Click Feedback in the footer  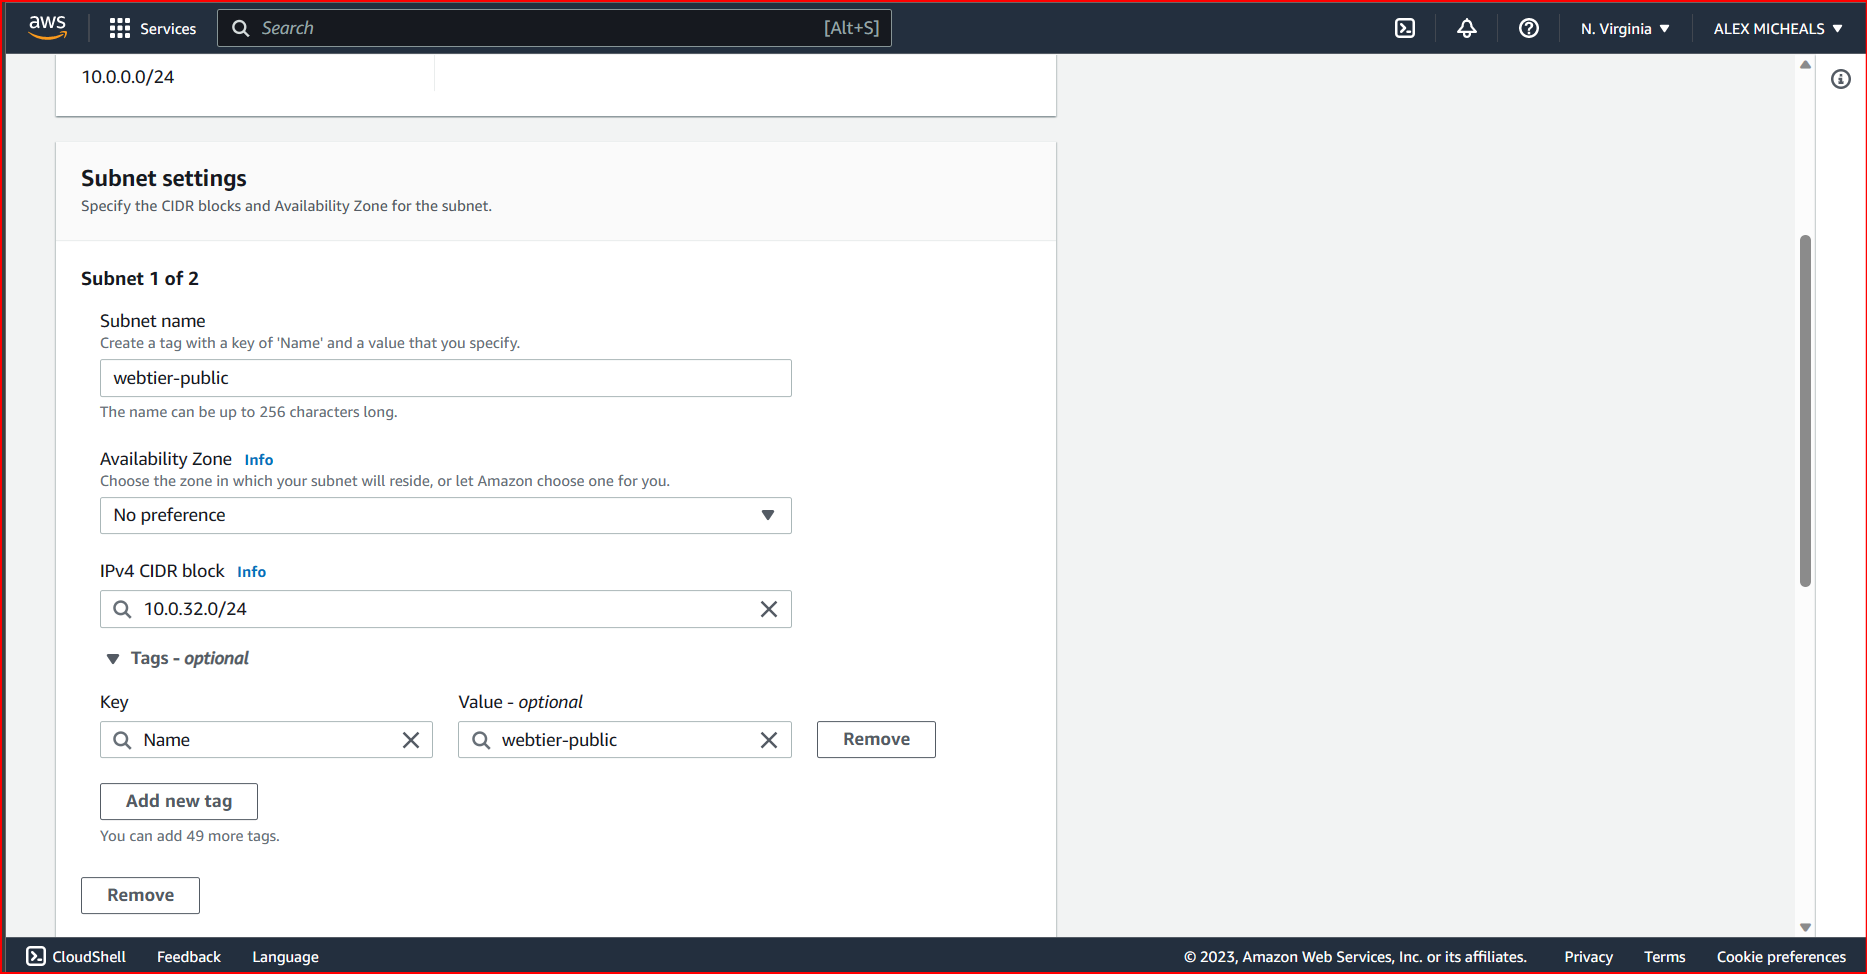pyautogui.click(x=188, y=956)
